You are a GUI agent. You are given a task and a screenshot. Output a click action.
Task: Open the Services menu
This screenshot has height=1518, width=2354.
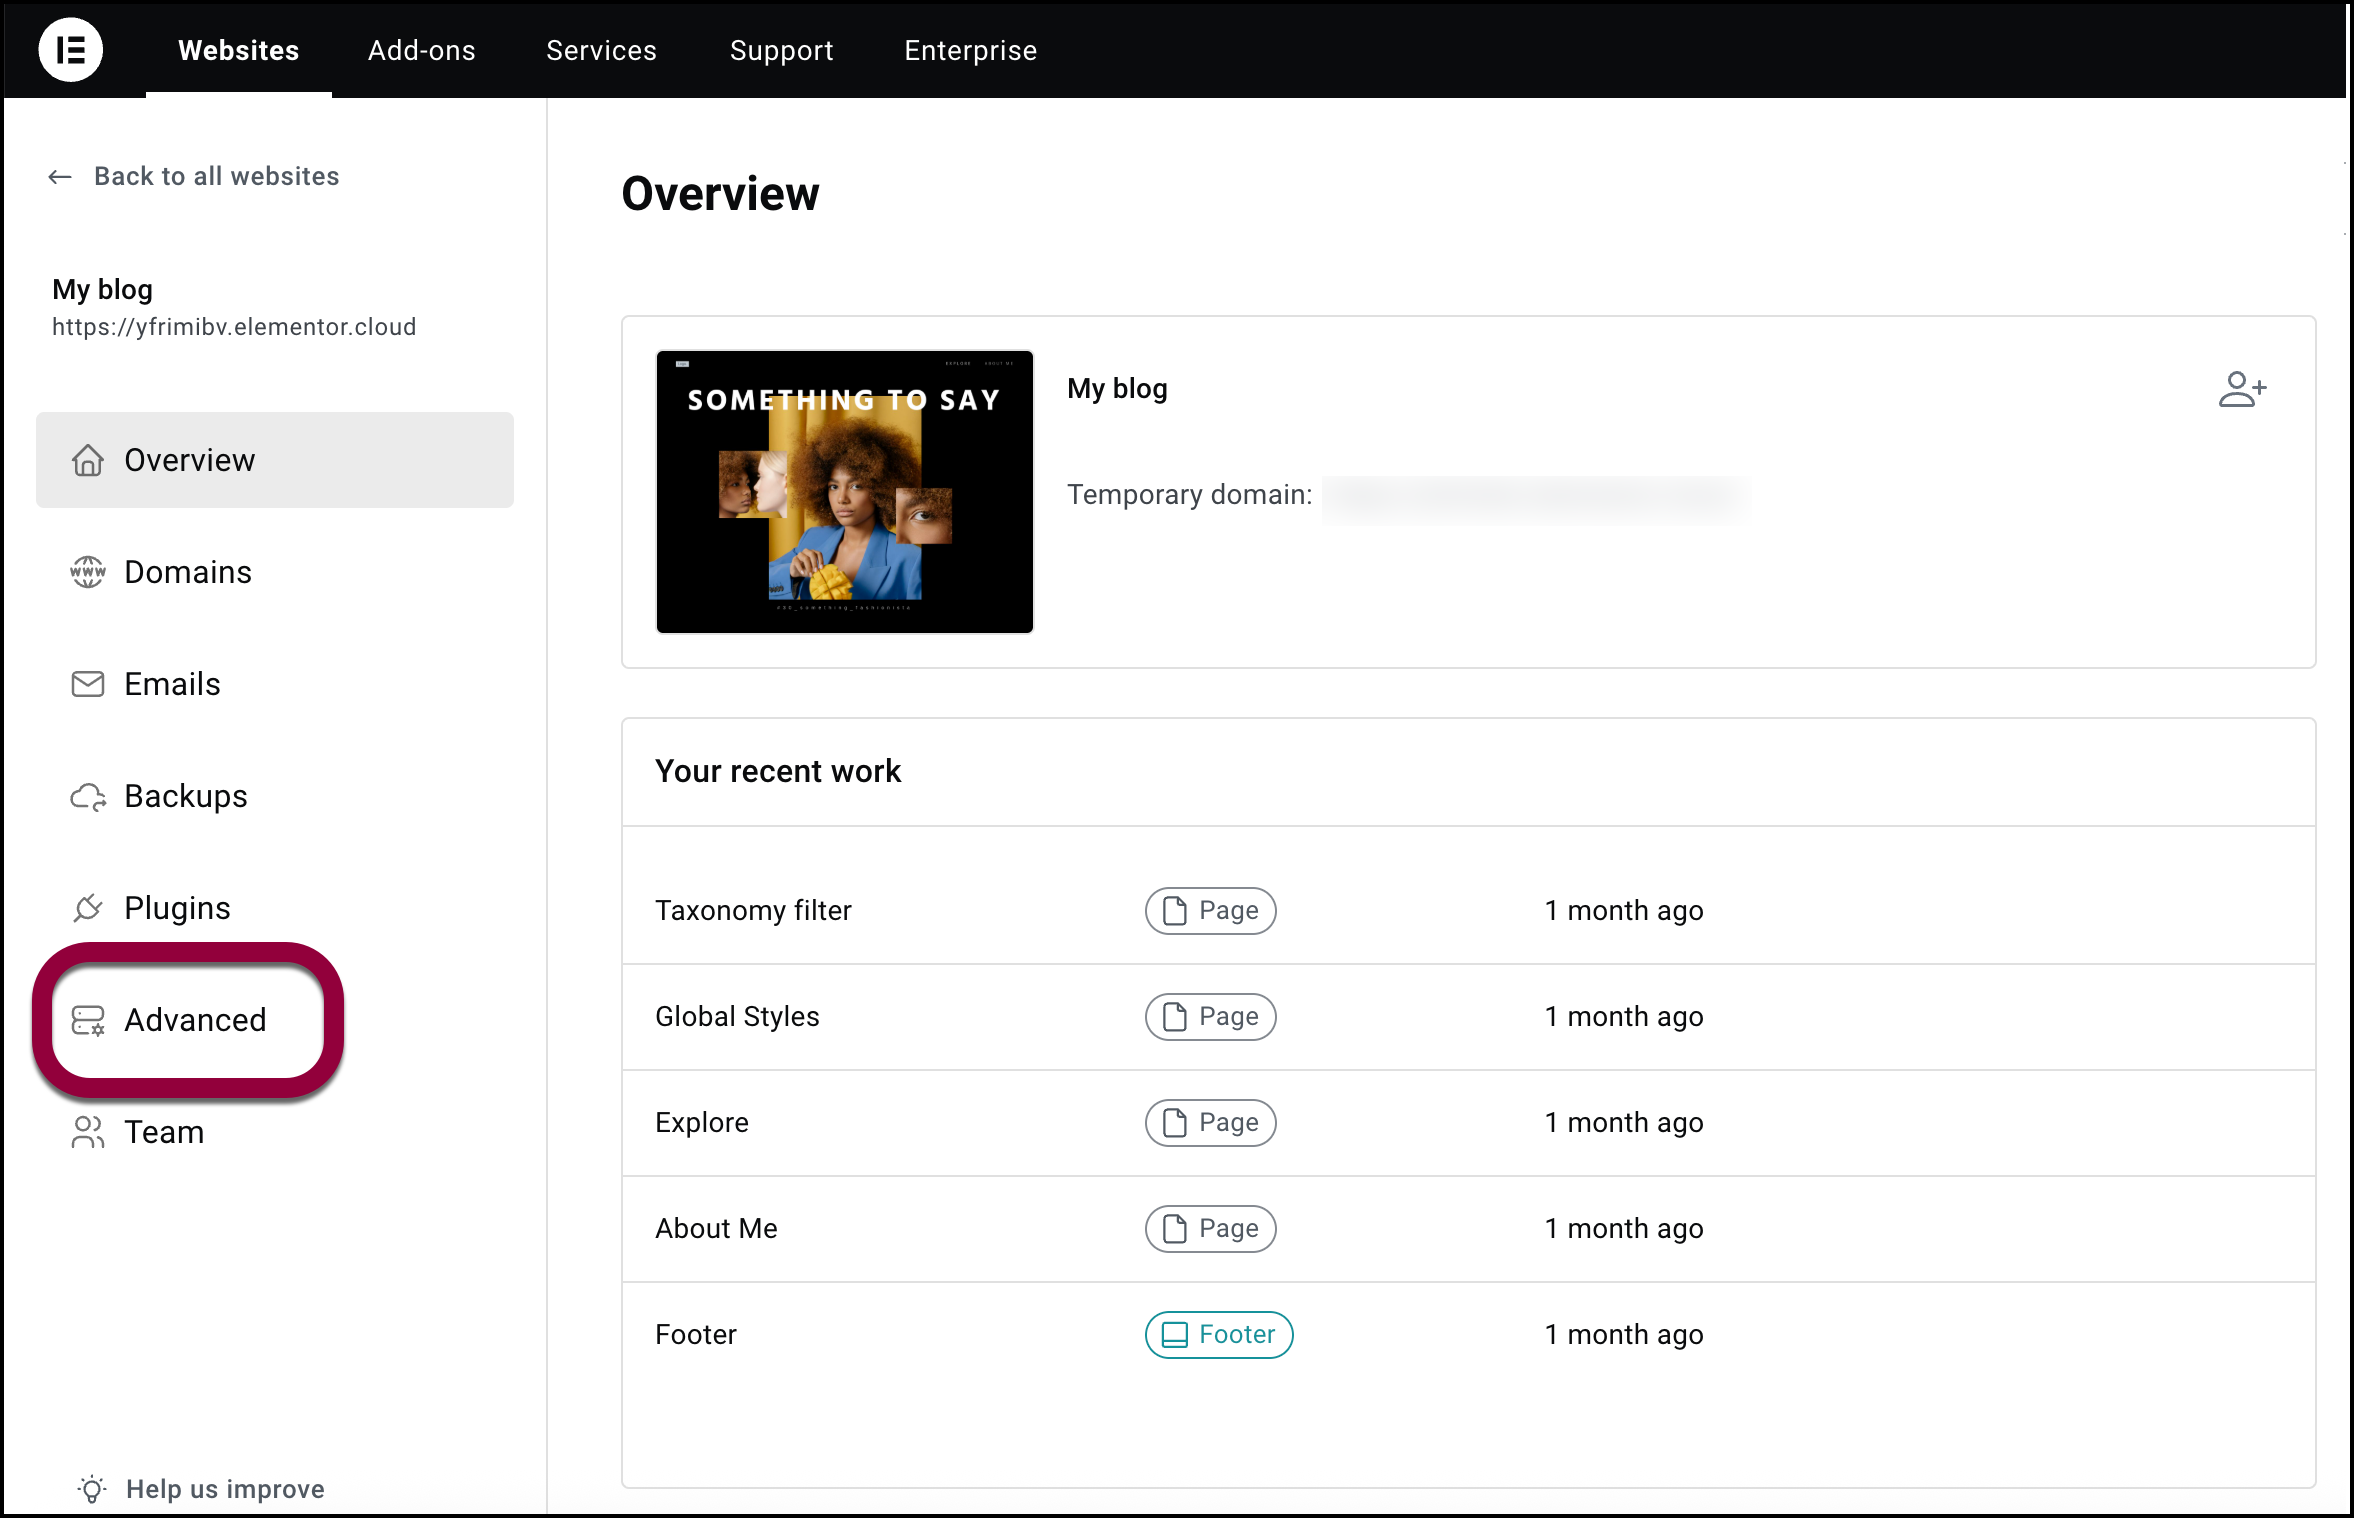coord(601,50)
